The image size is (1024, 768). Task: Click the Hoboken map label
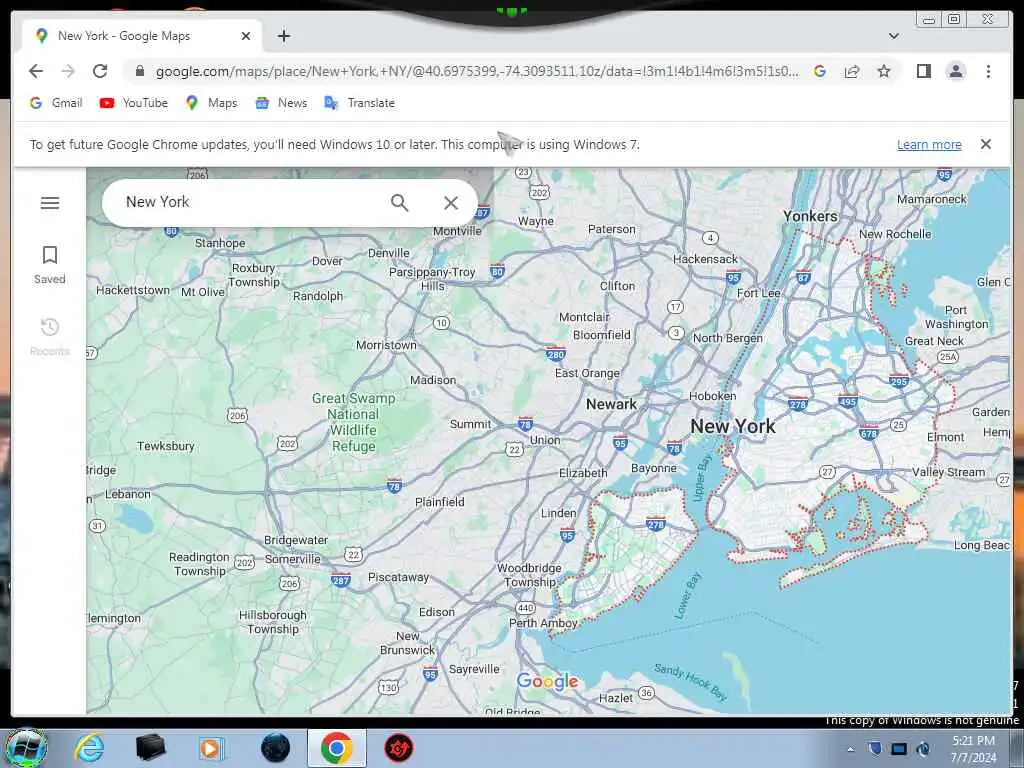(712, 396)
